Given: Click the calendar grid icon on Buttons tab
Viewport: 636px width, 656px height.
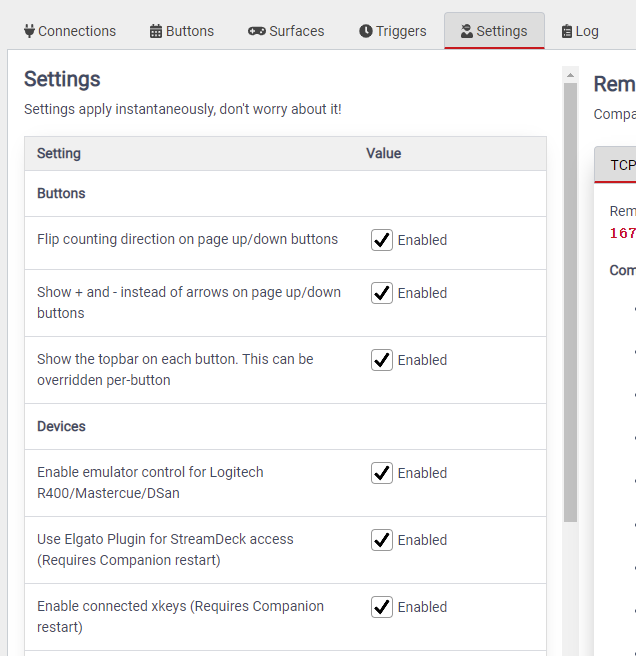Looking at the screenshot, I should (156, 31).
